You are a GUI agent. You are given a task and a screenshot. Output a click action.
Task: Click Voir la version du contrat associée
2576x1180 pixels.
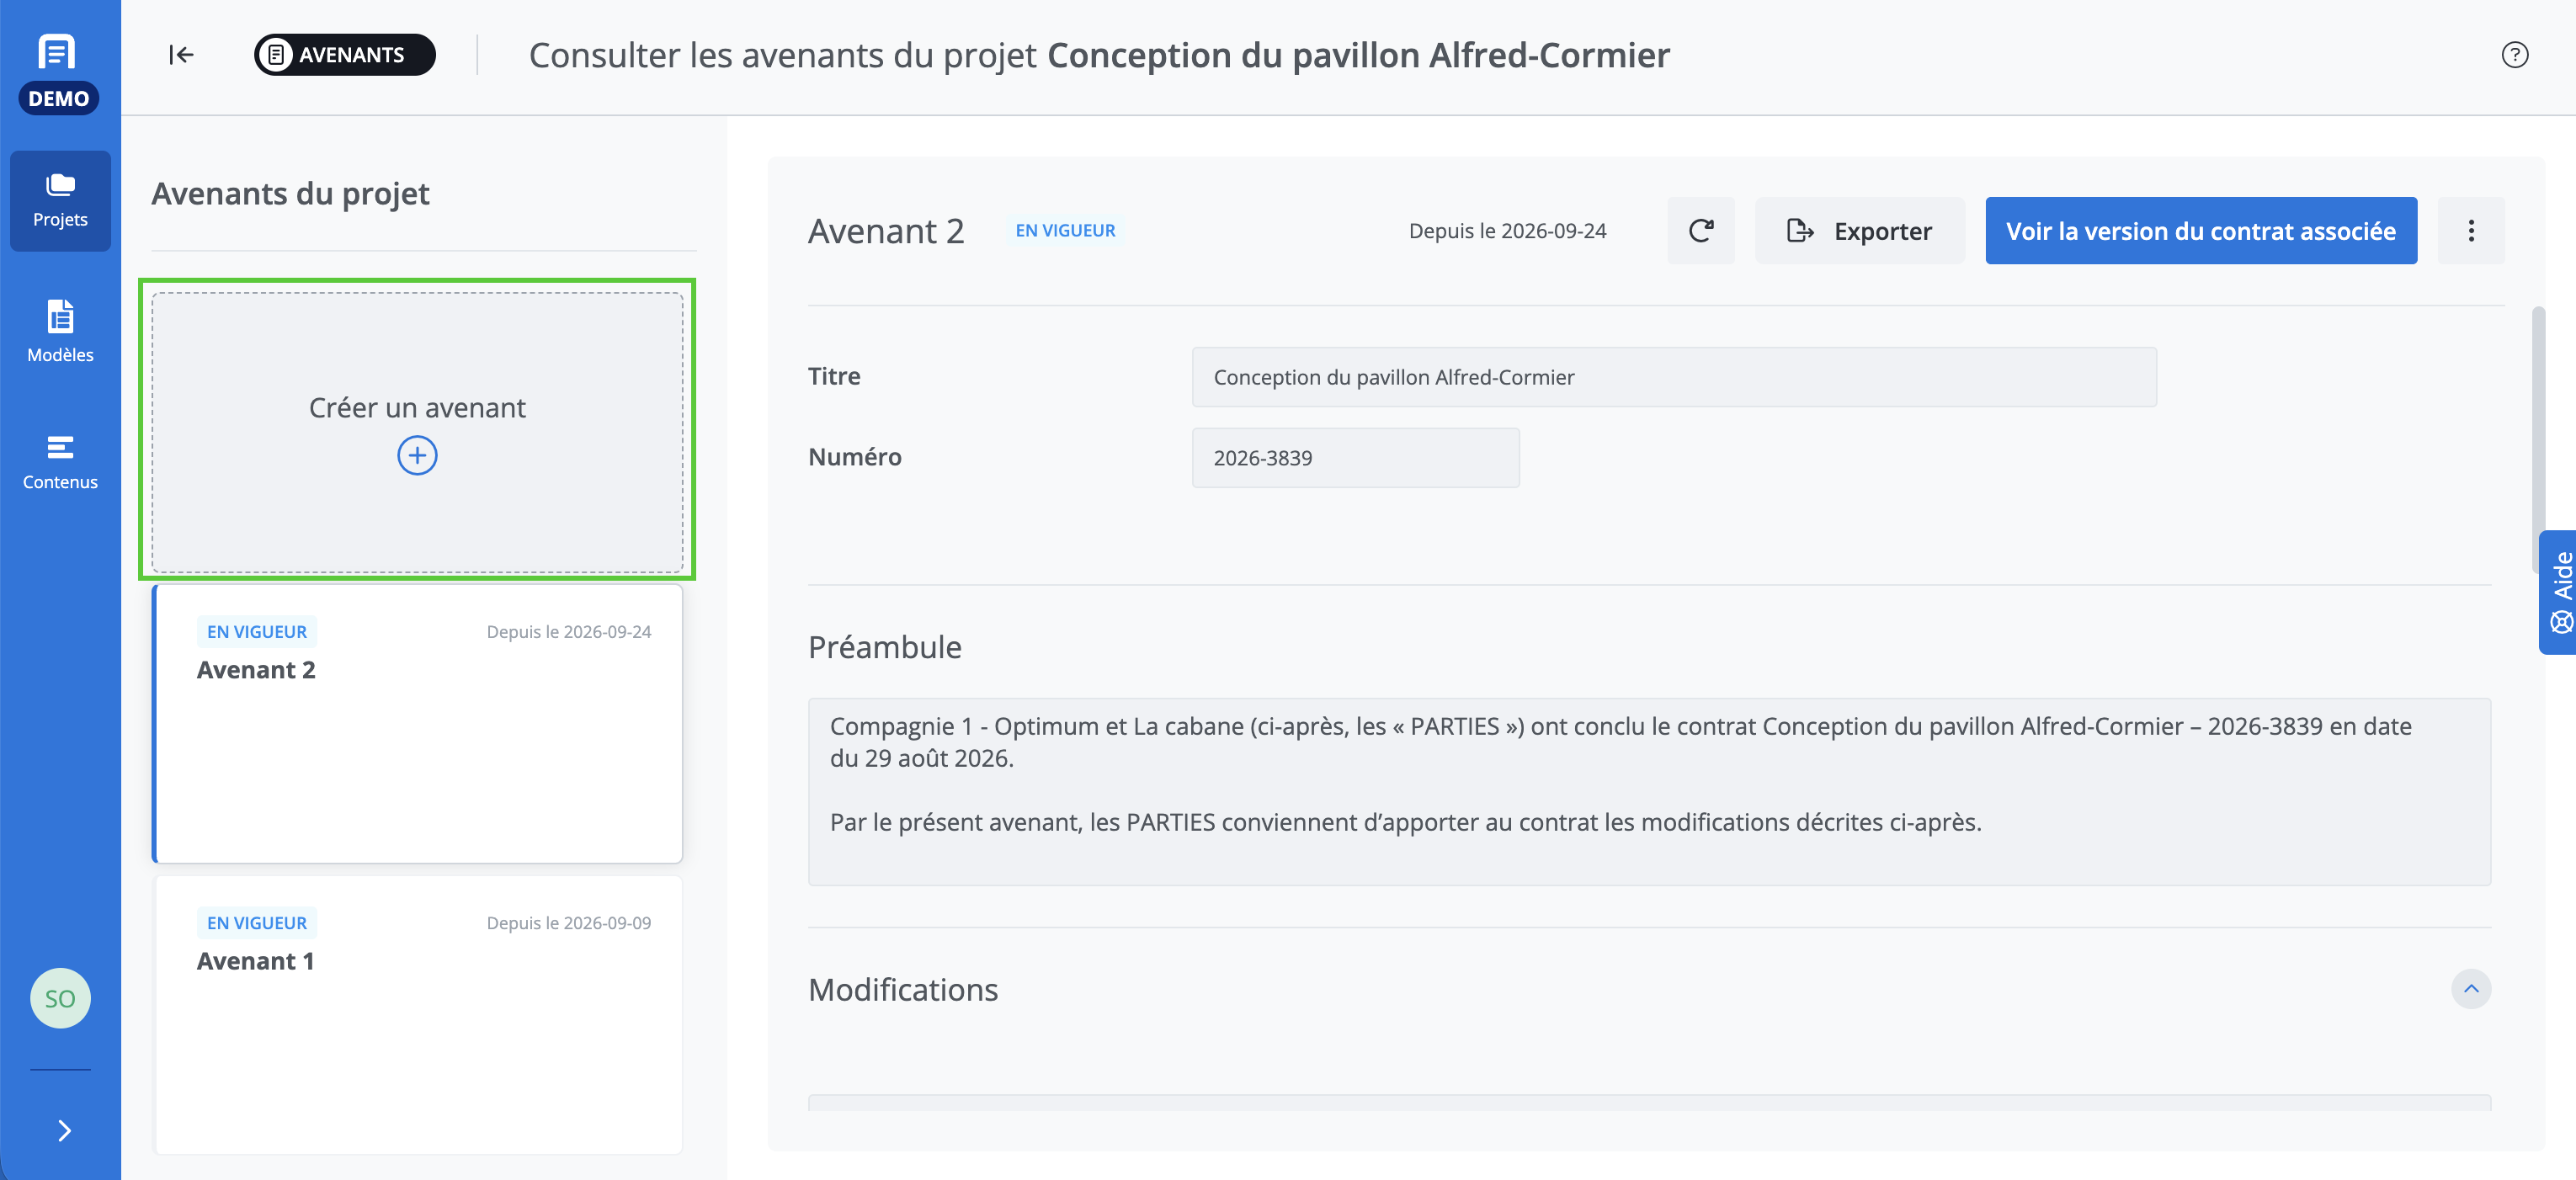[2201, 231]
